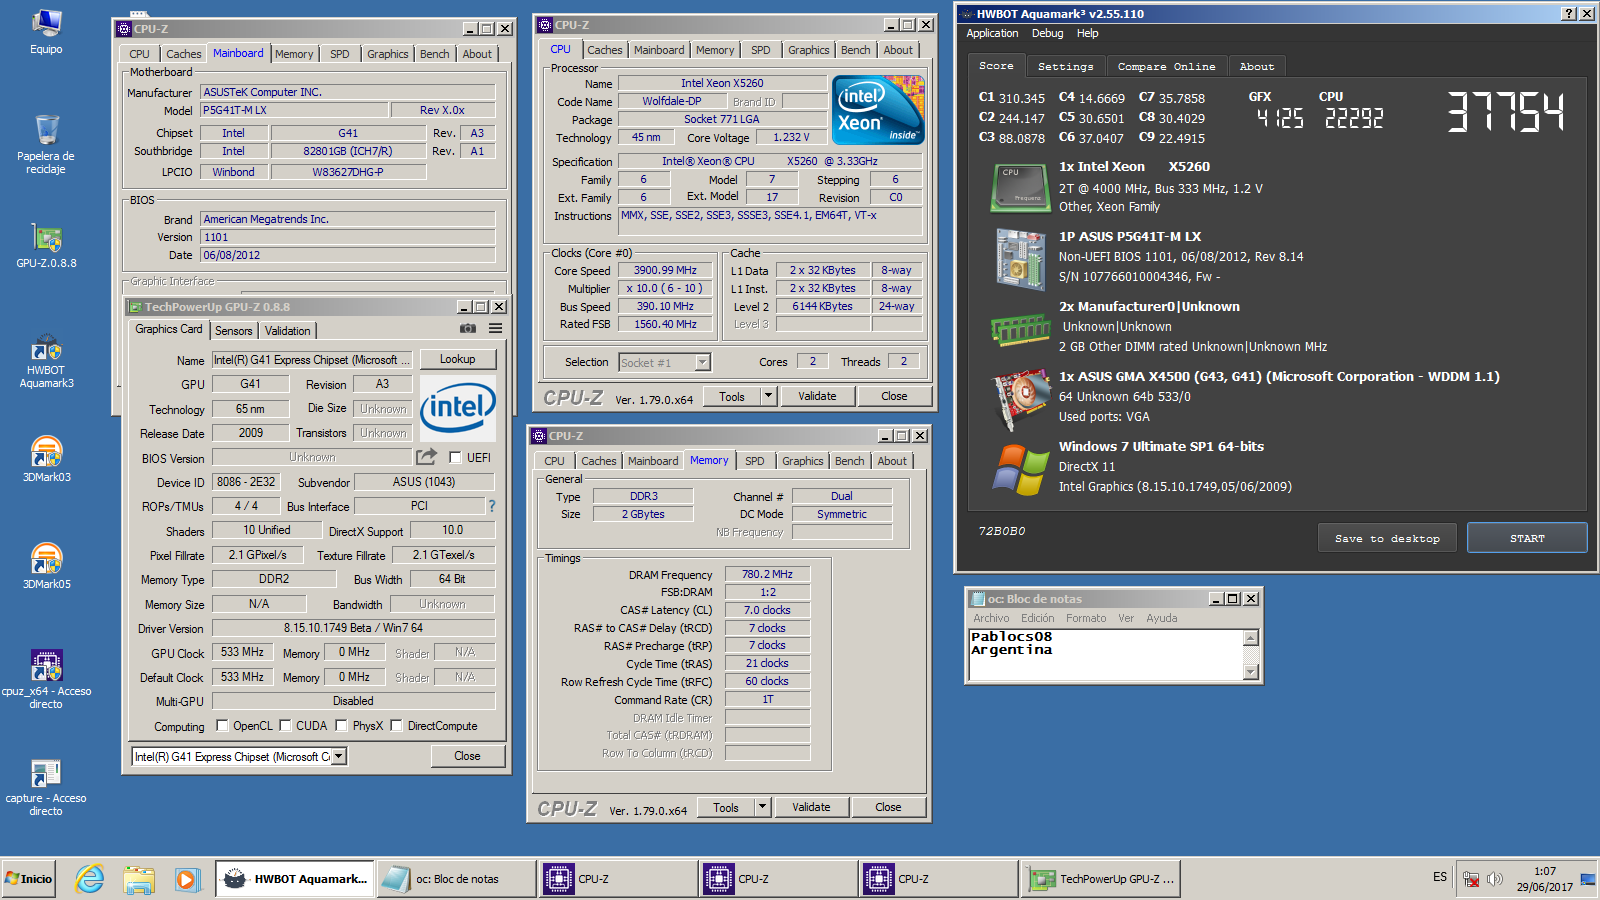
Task: Click Notepad text area with Pablocs08
Action: coord(1106,655)
